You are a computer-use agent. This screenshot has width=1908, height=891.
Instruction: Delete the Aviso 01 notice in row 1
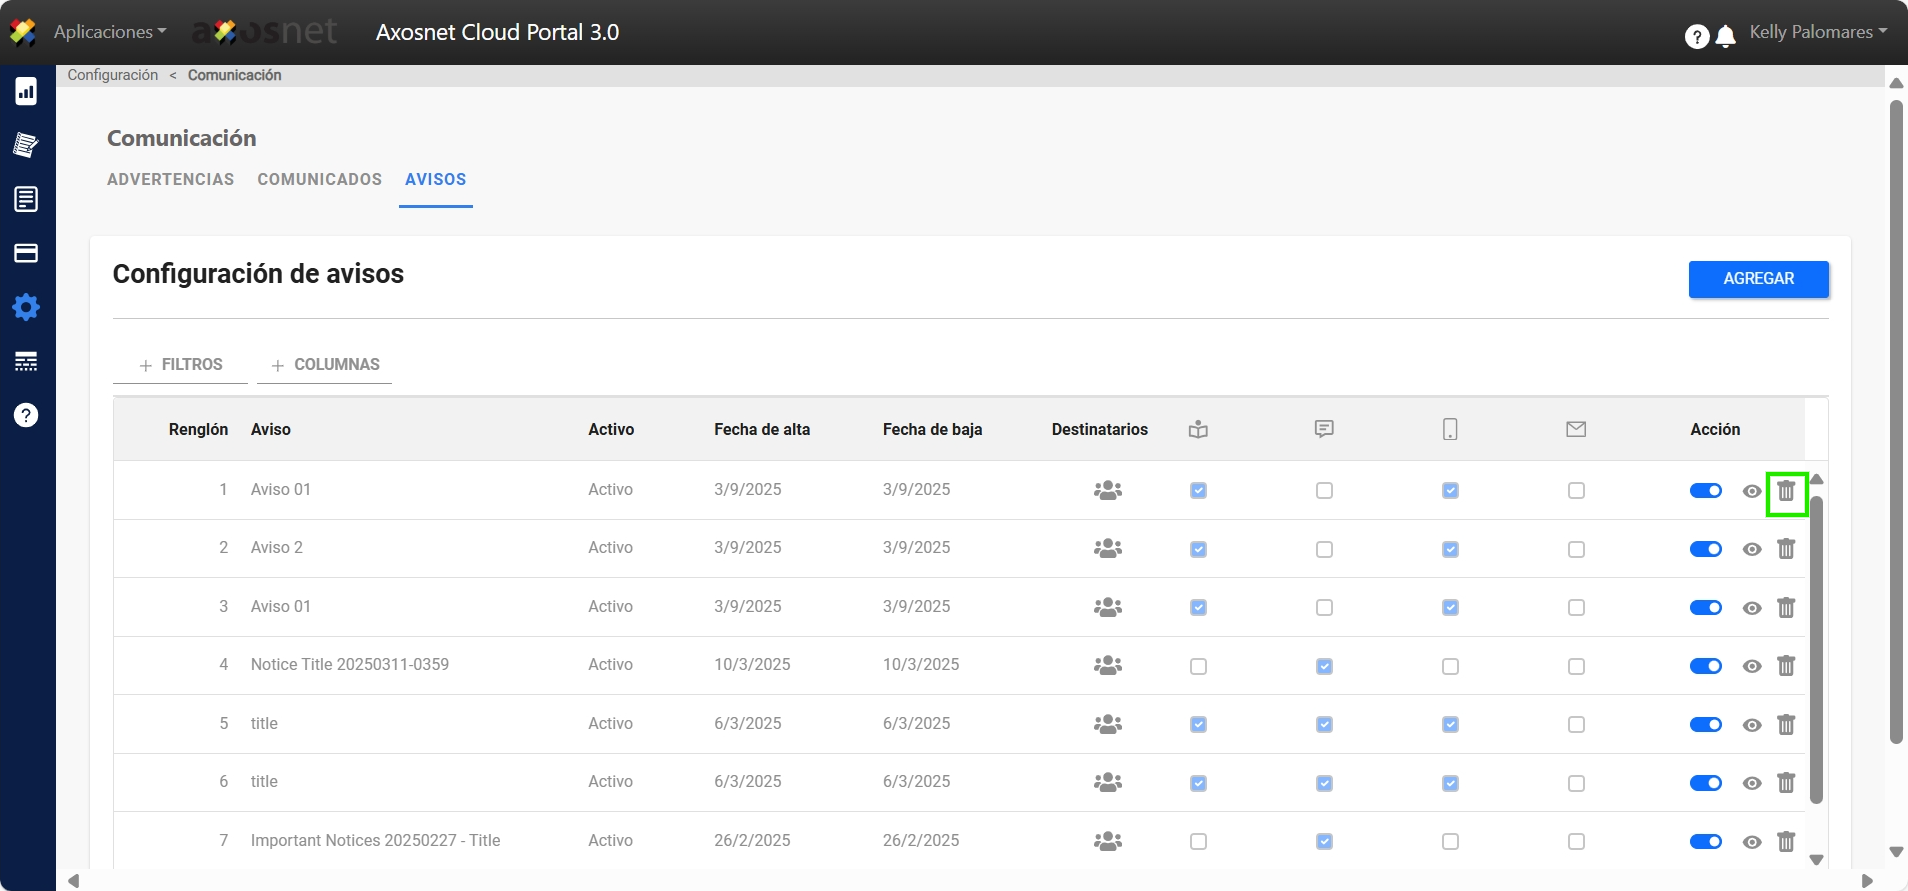[x=1786, y=491]
